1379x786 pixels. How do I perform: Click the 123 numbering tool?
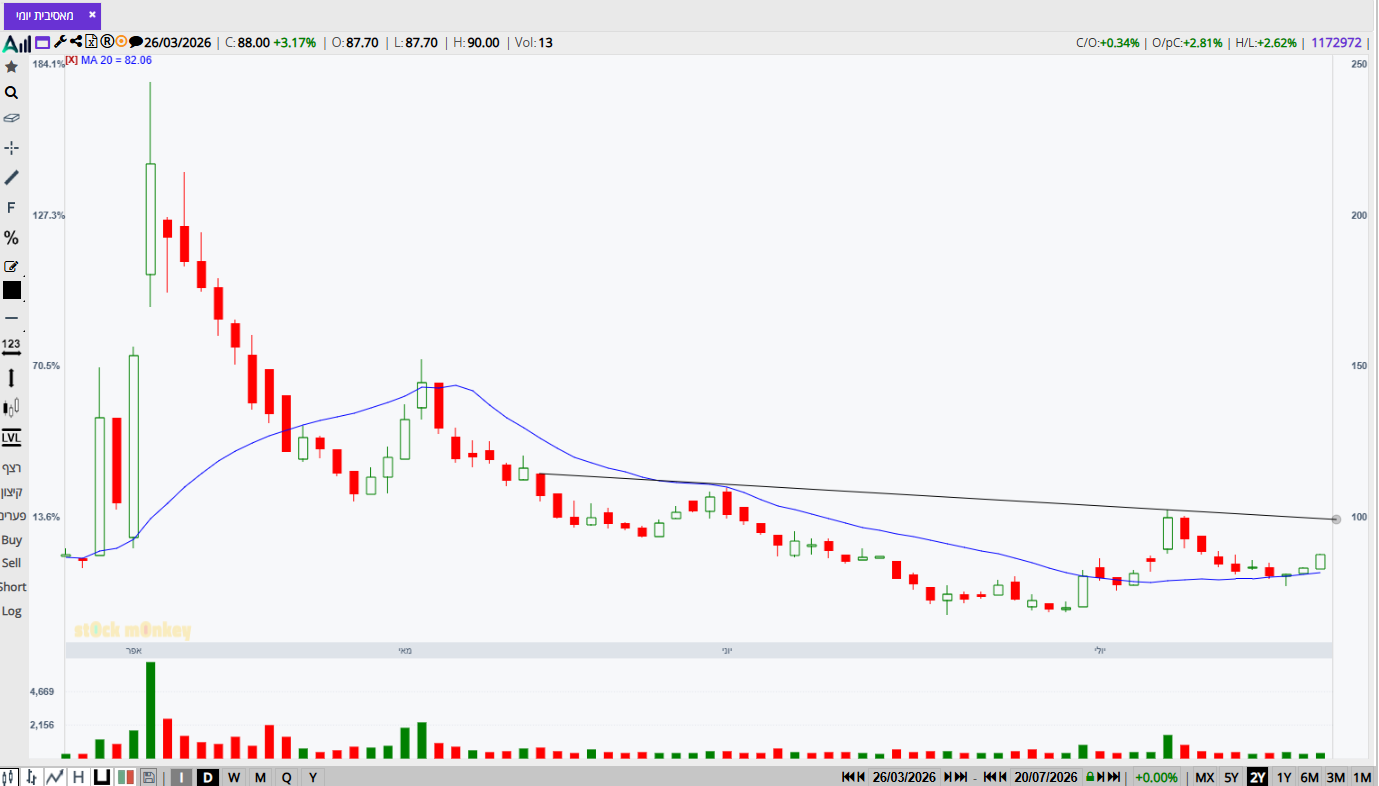click(x=11, y=346)
